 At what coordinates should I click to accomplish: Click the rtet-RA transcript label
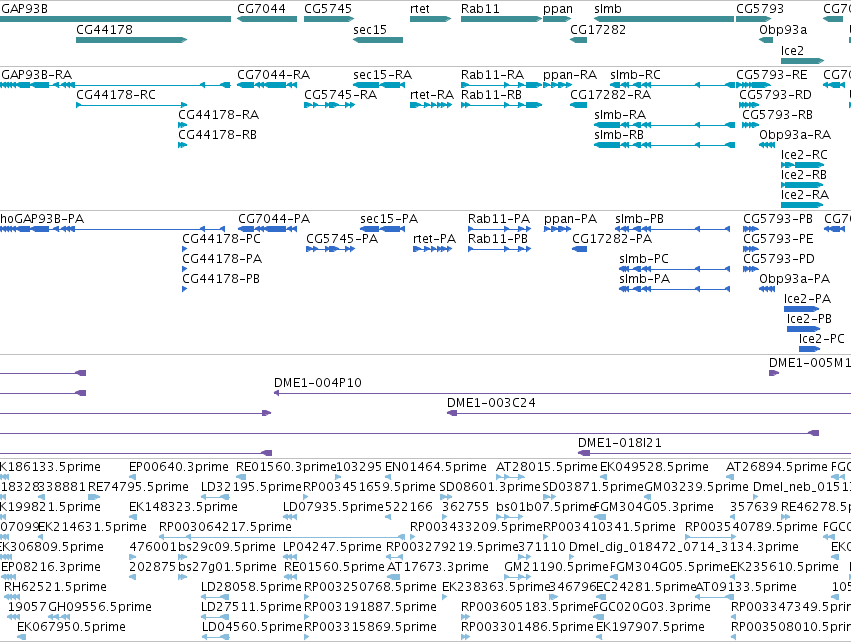pyautogui.click(x=432, y=94)
